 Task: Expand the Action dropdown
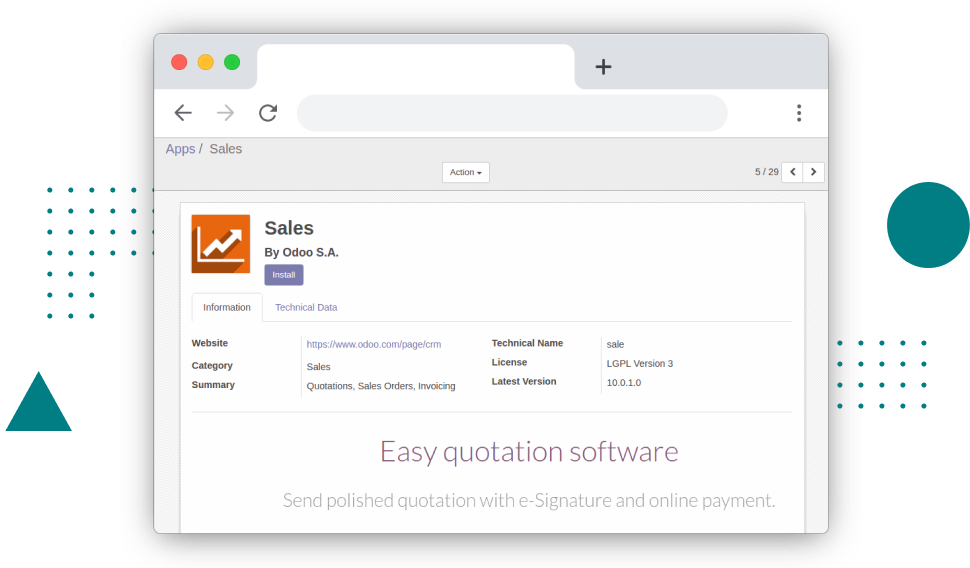(x=466, y=172)
